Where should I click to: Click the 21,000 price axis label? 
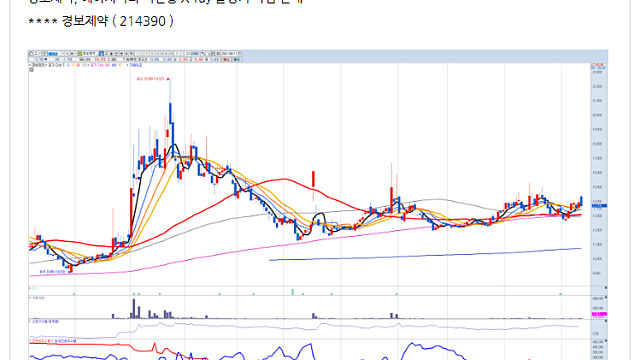[597, 100]
